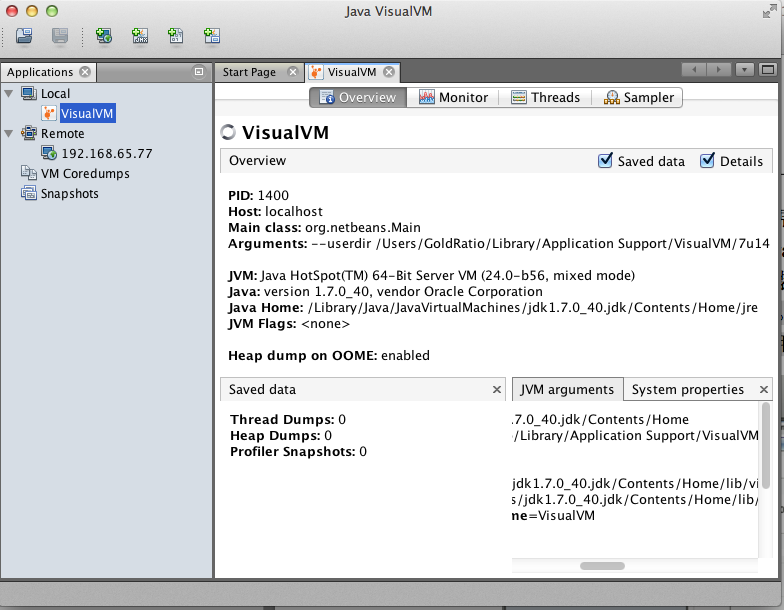Click horizontal scrollbar in JVM arguments
The image size is (784, 610).
(x=602, y=566)
